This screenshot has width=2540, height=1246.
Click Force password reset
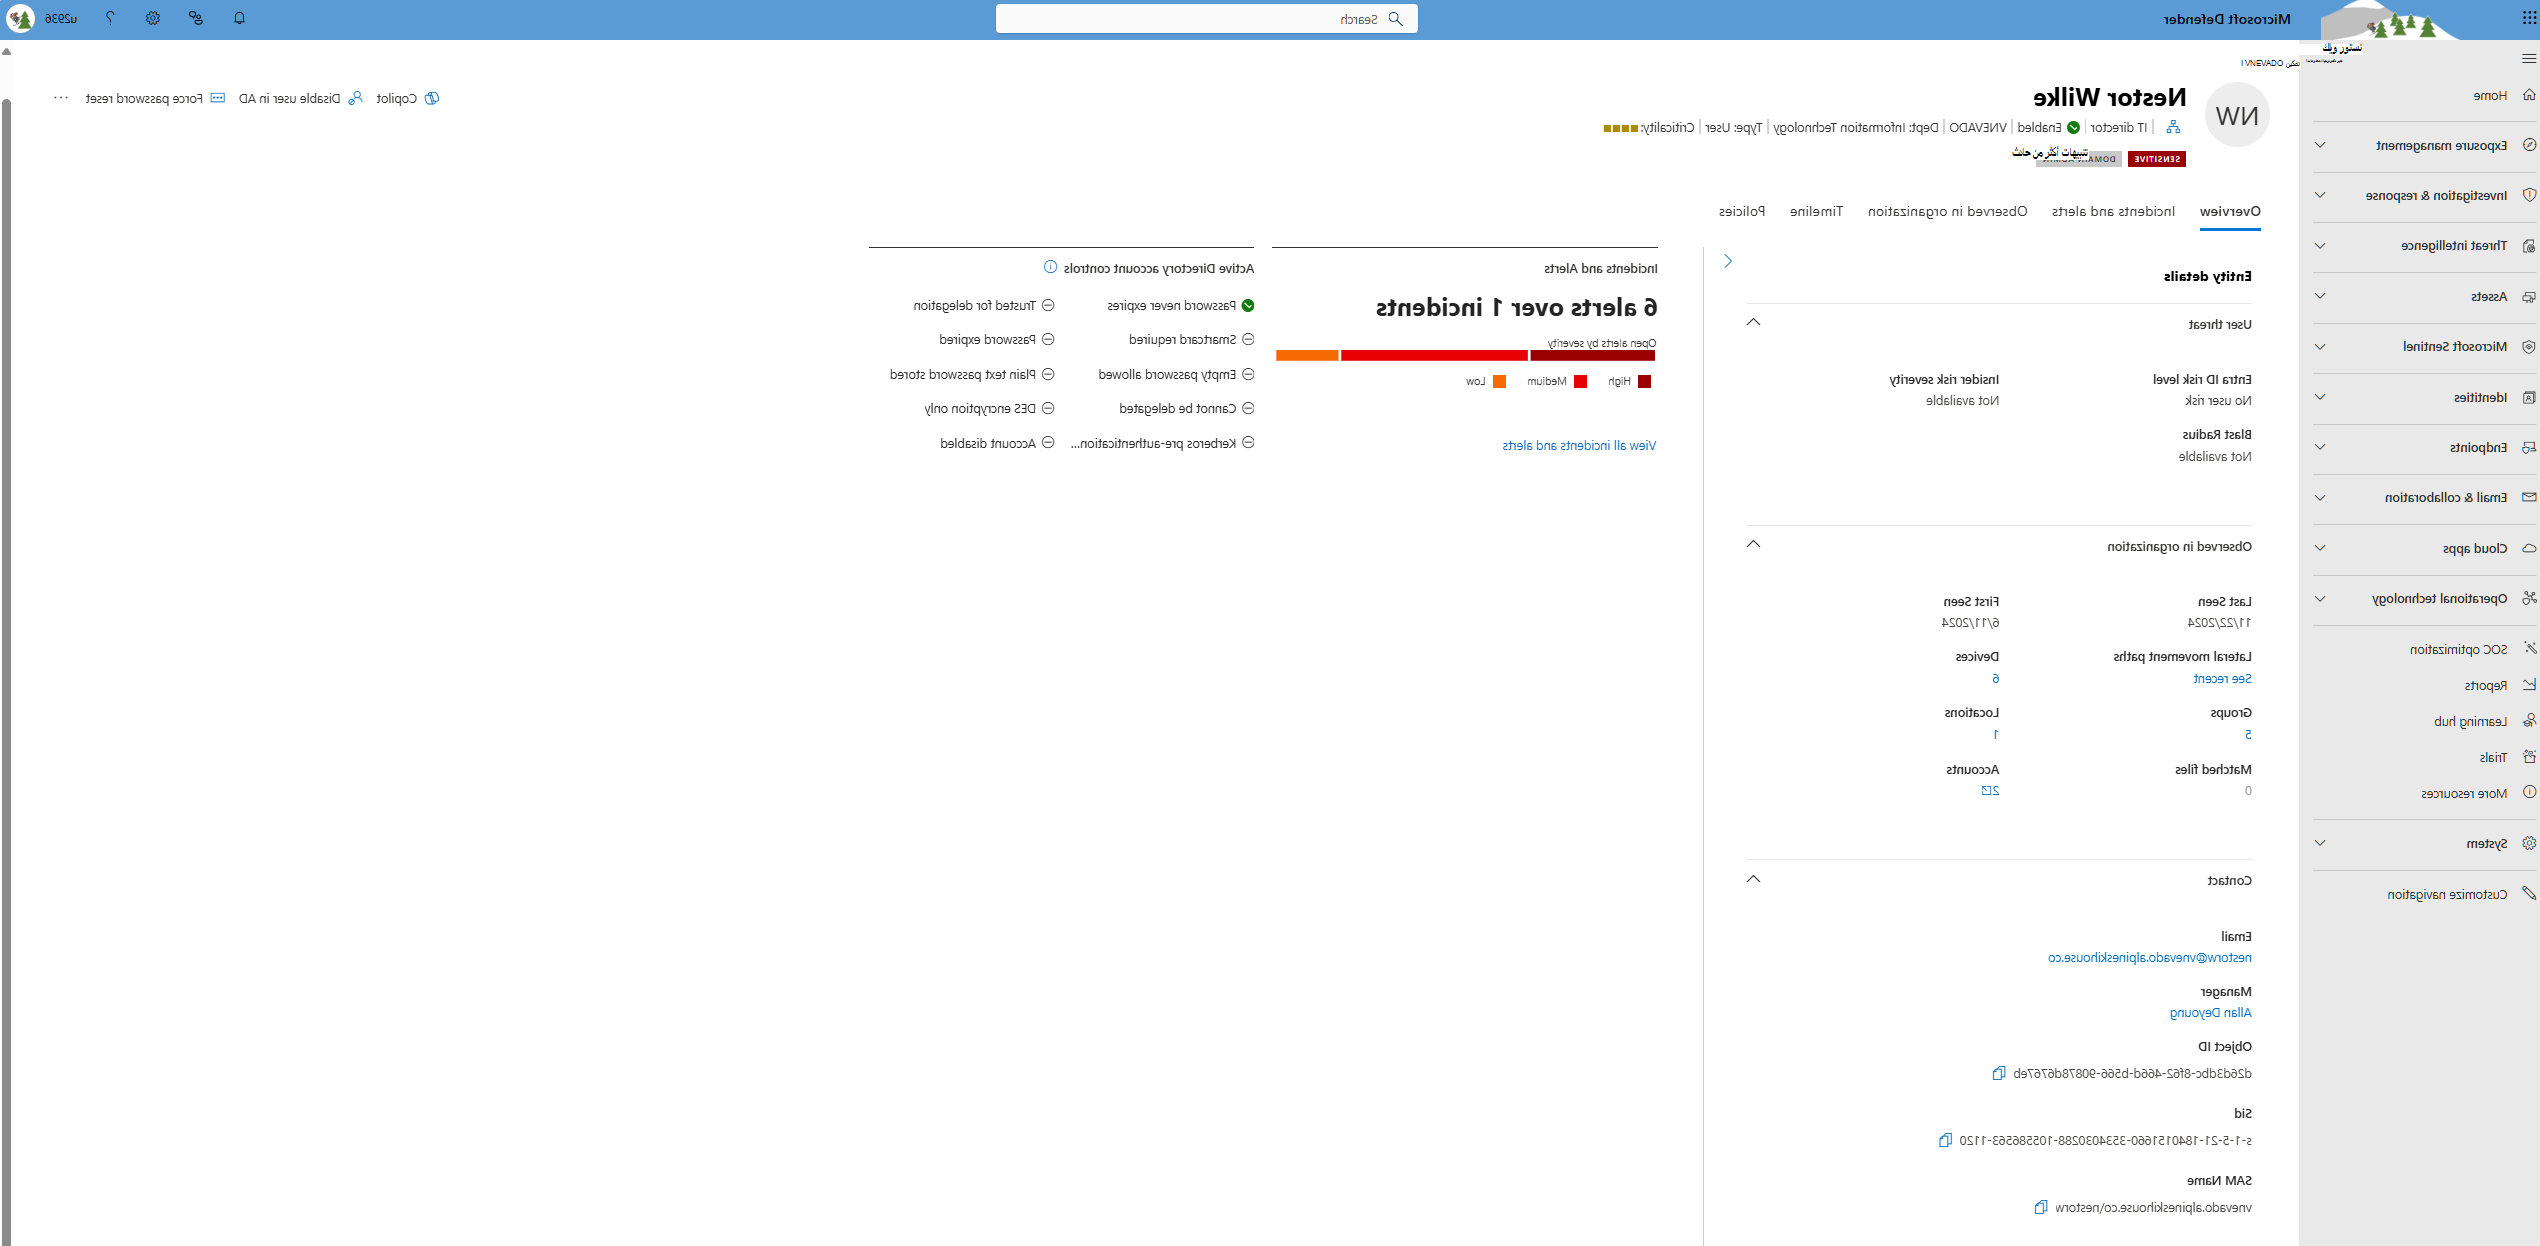point(155,98)
